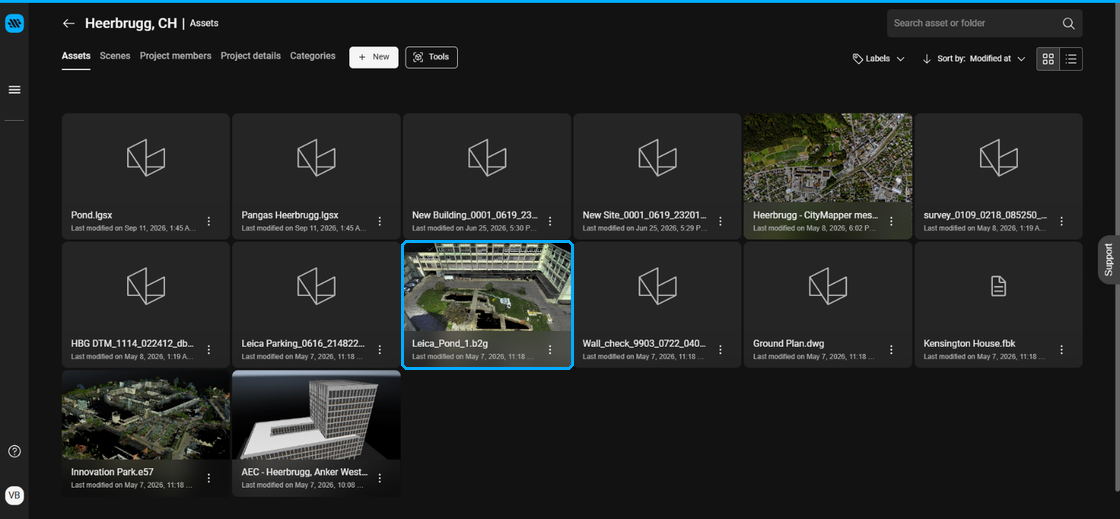Click the New asset button
The image size is (1120, 519).
[374, 57]
